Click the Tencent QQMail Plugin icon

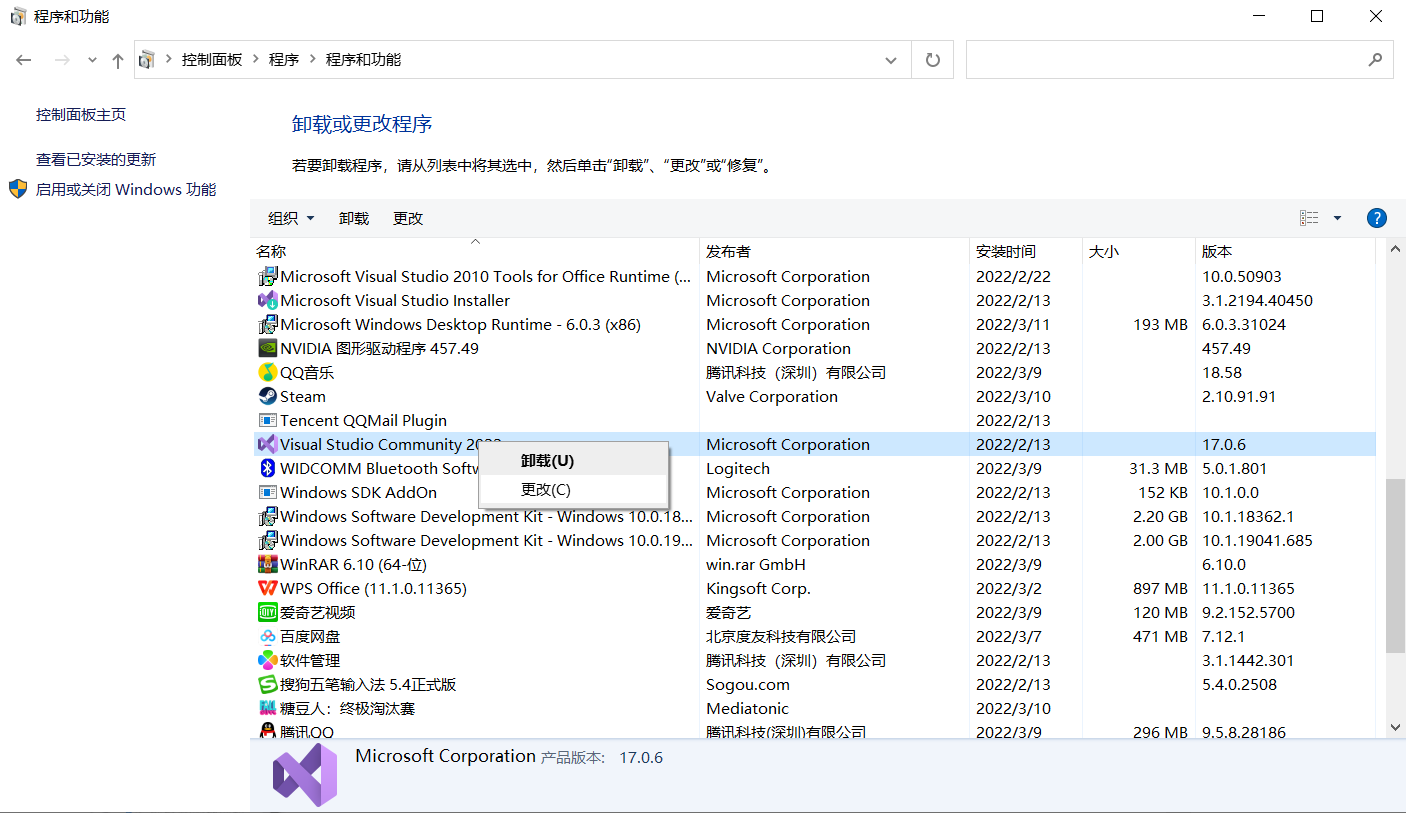tap(267, 420)
